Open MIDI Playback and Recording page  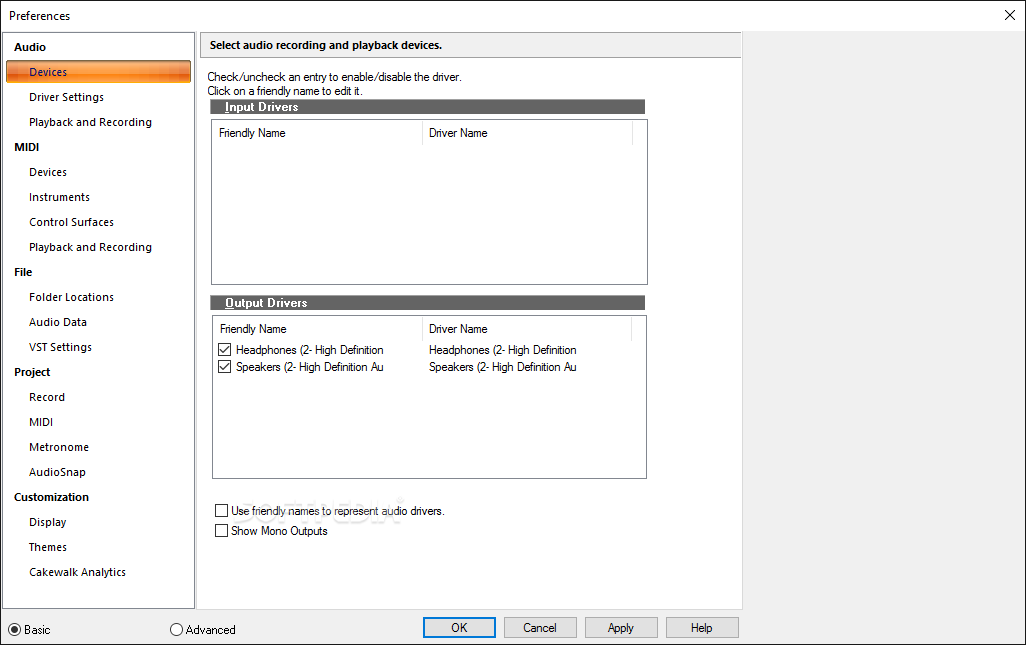point(90,247)
